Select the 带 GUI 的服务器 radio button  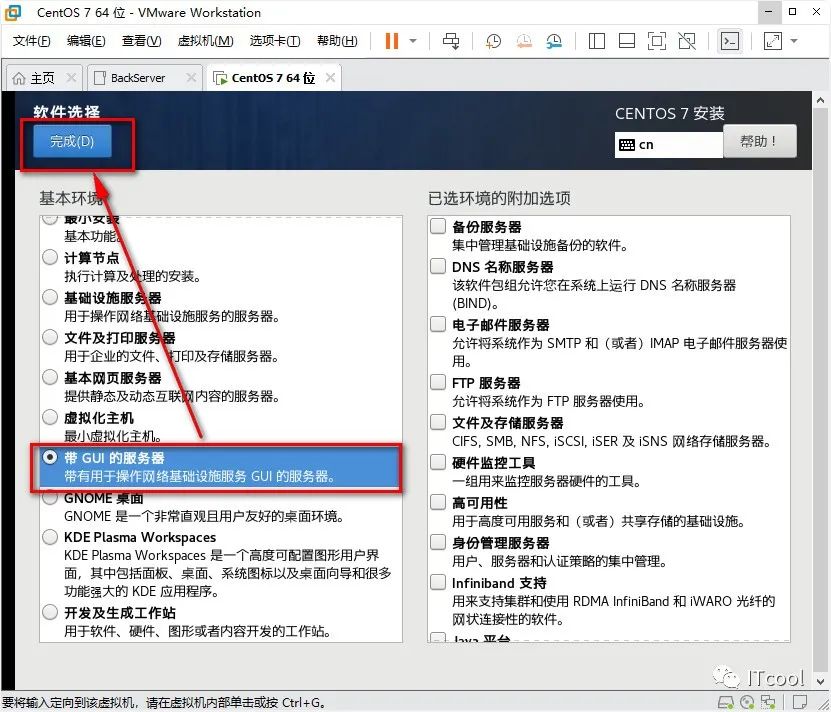pyautogui.click(x=50, y=457)
